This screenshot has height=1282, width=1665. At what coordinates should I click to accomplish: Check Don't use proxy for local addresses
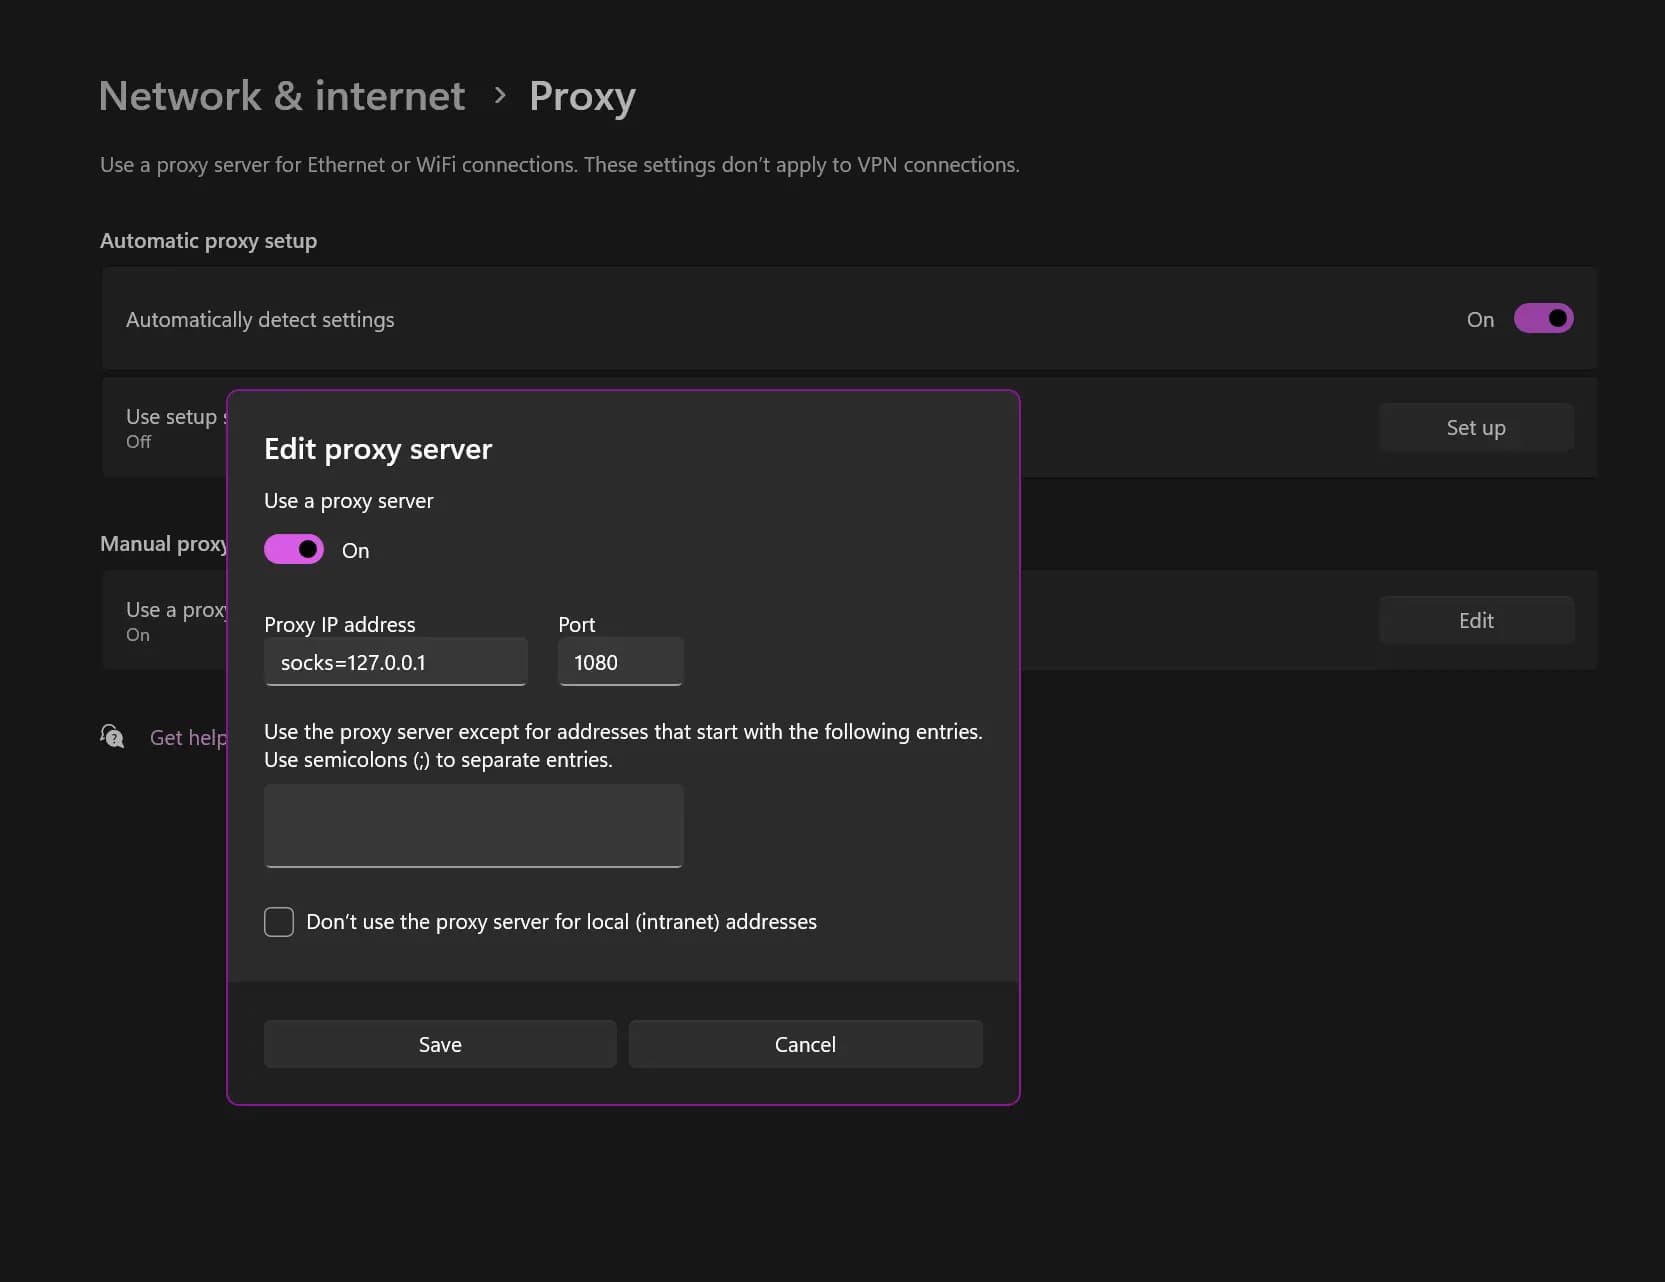coord(279,921)
